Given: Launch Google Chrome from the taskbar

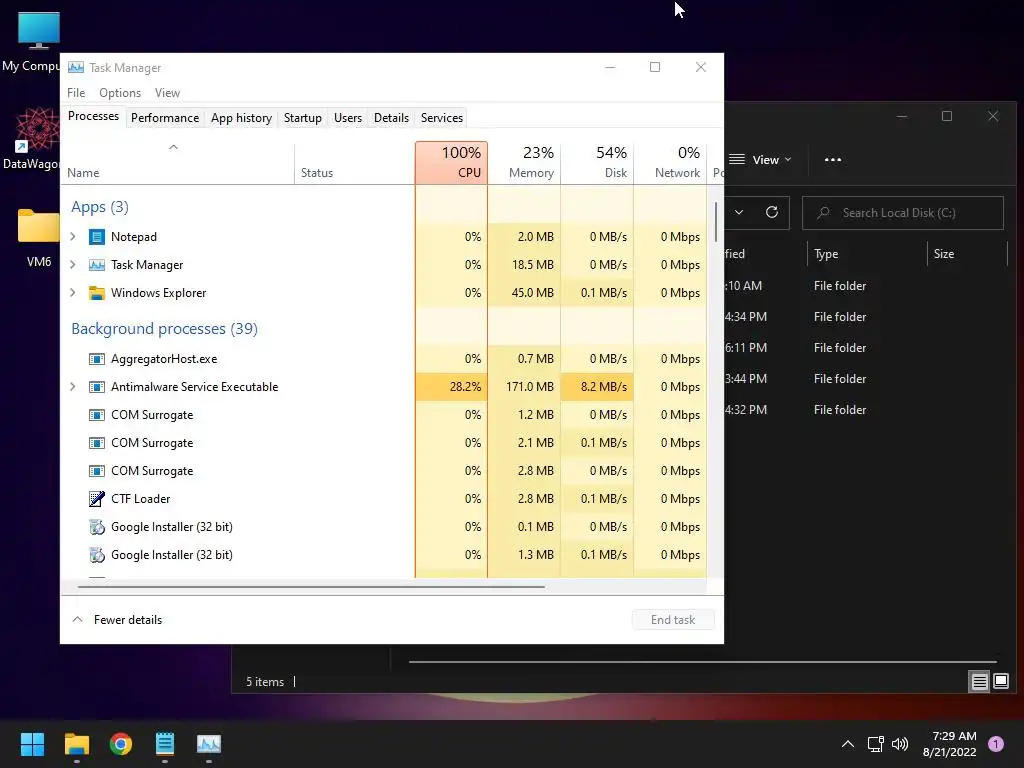Looking at the screenshot, I should tap(121, 744).
